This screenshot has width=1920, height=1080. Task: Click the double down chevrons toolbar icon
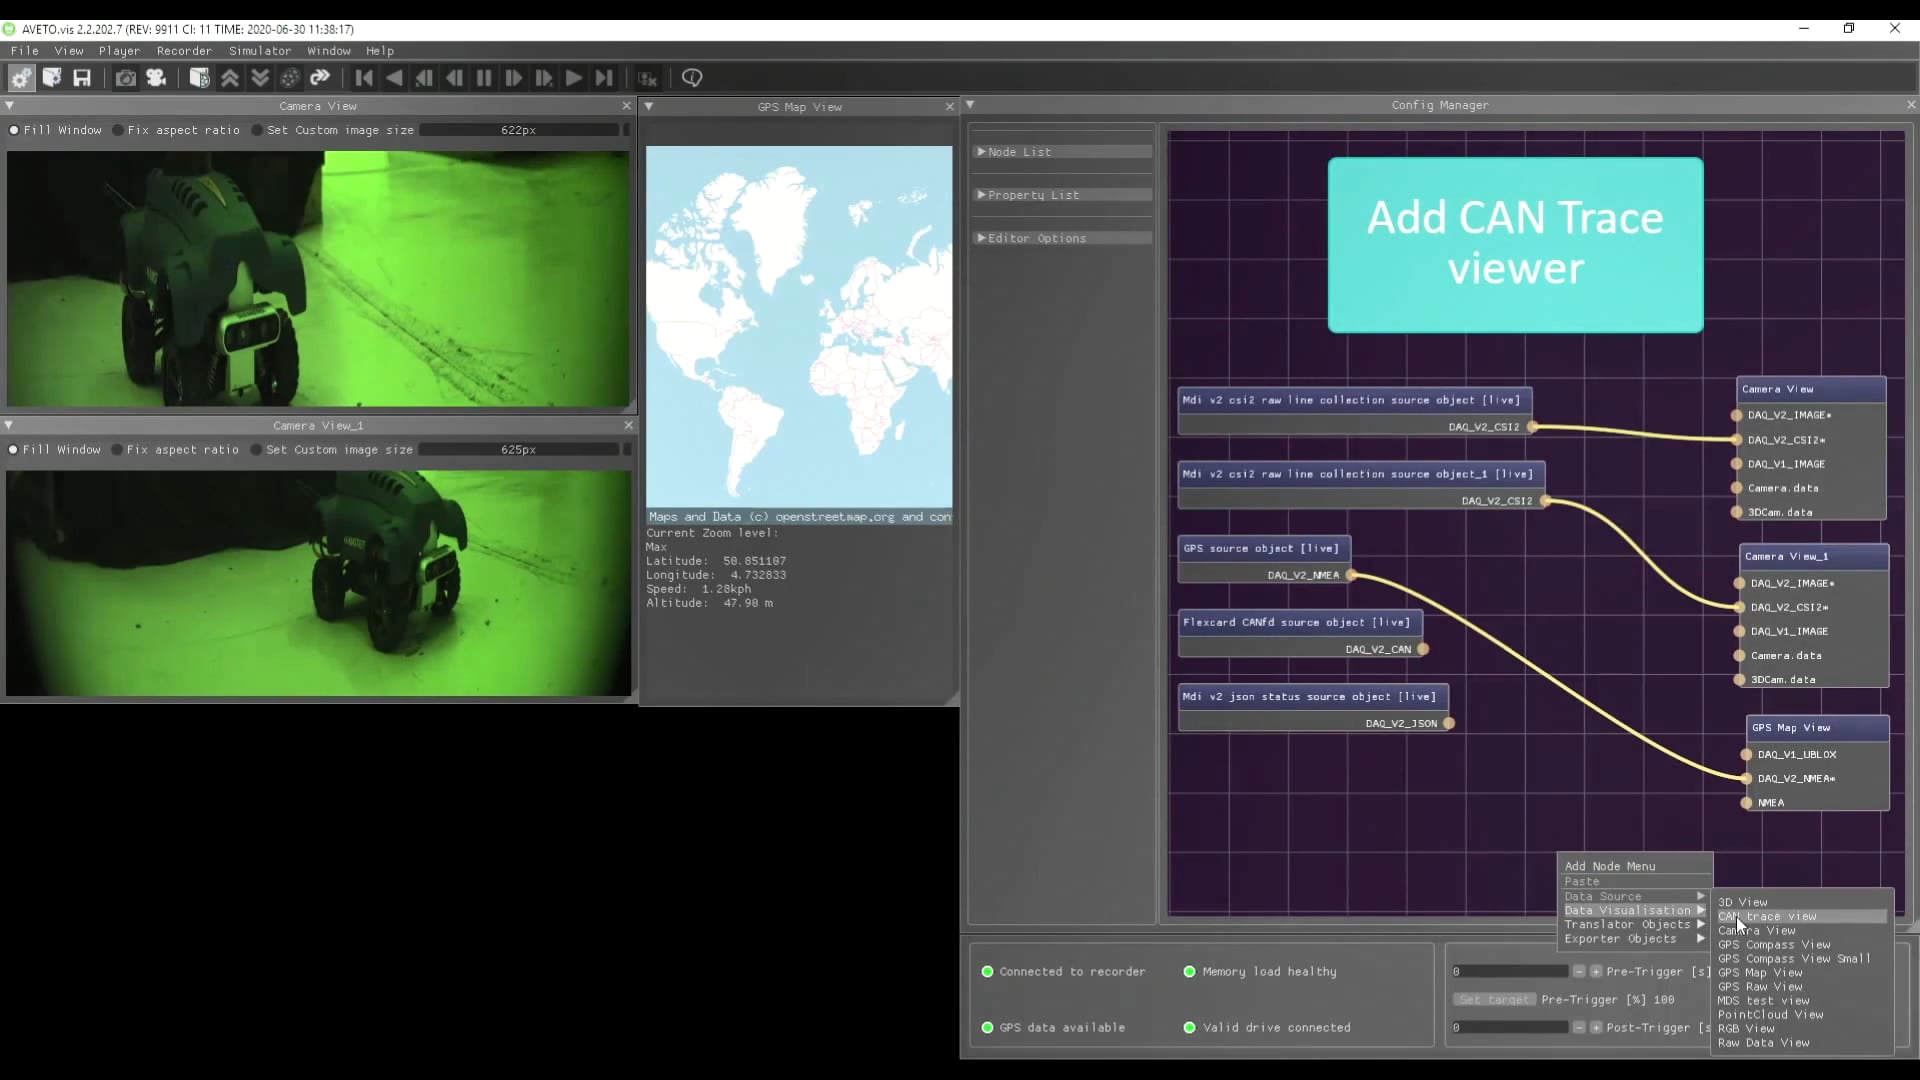coord(260,78)
